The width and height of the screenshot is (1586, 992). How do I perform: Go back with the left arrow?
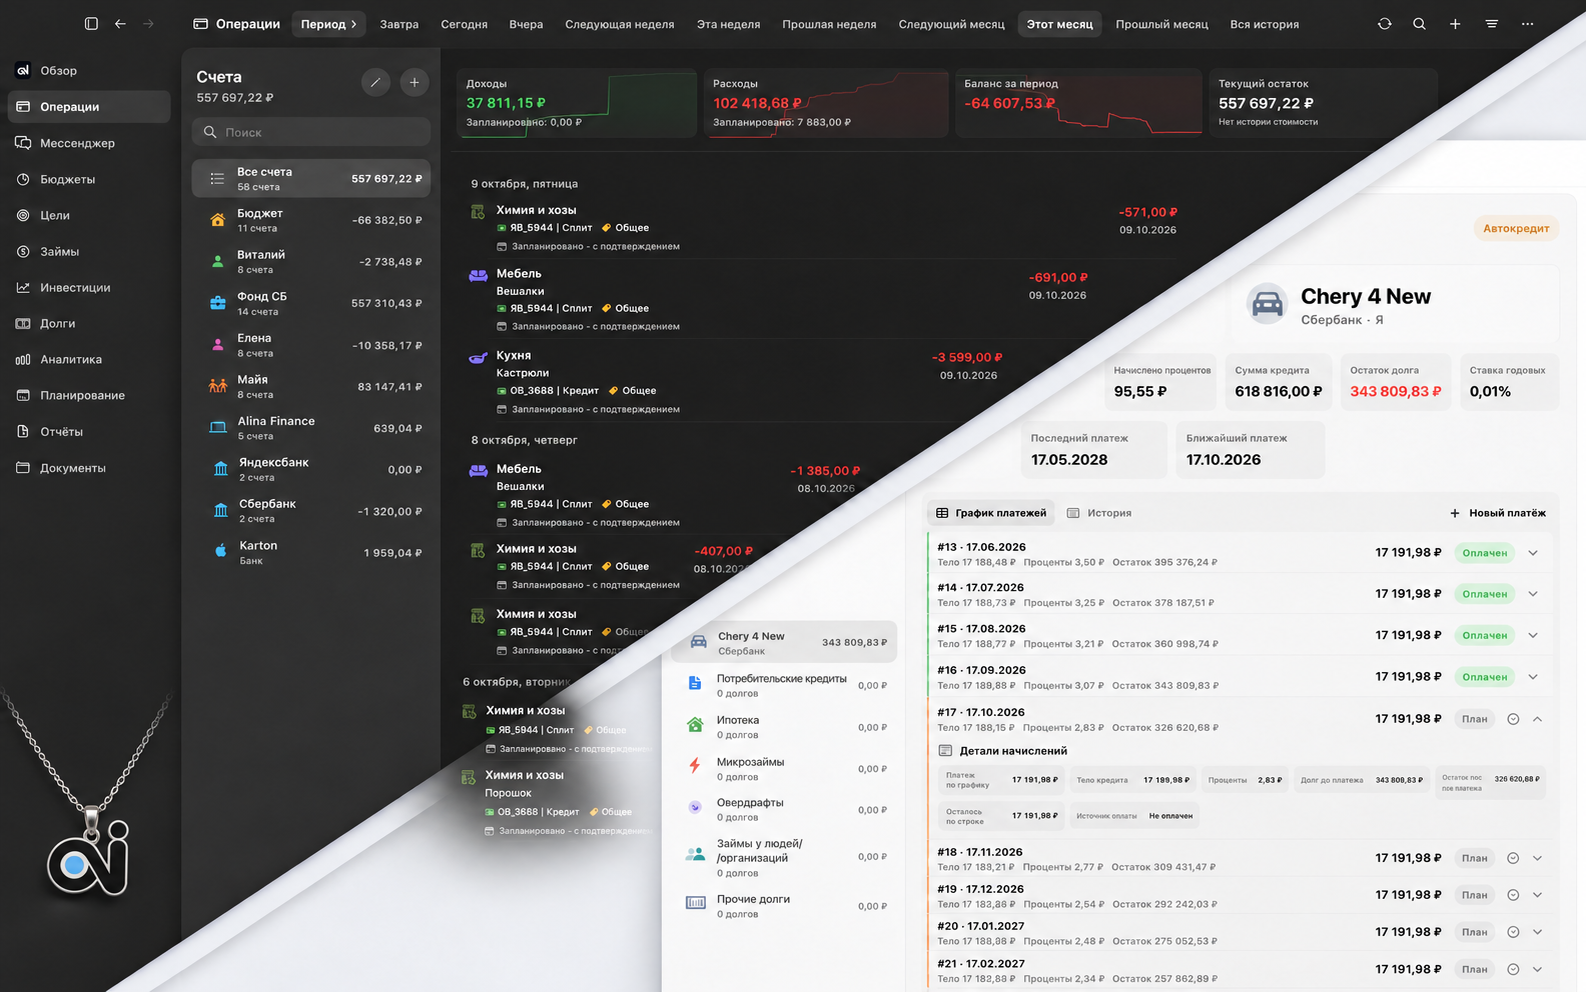(120, 23)
